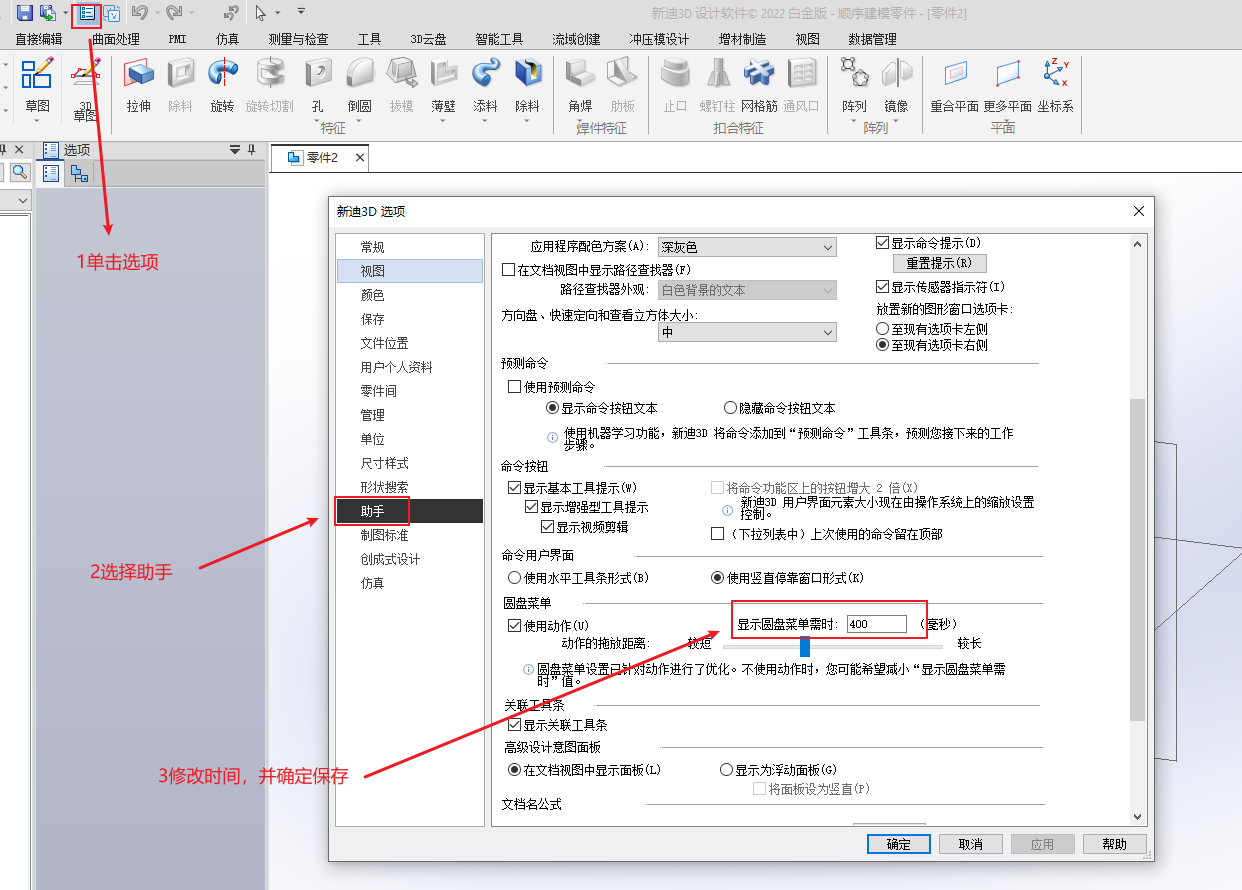Expand the 草图 tool dropdown arrow
This screenshot has width=1242, height=890.
[x=37, y=120]
